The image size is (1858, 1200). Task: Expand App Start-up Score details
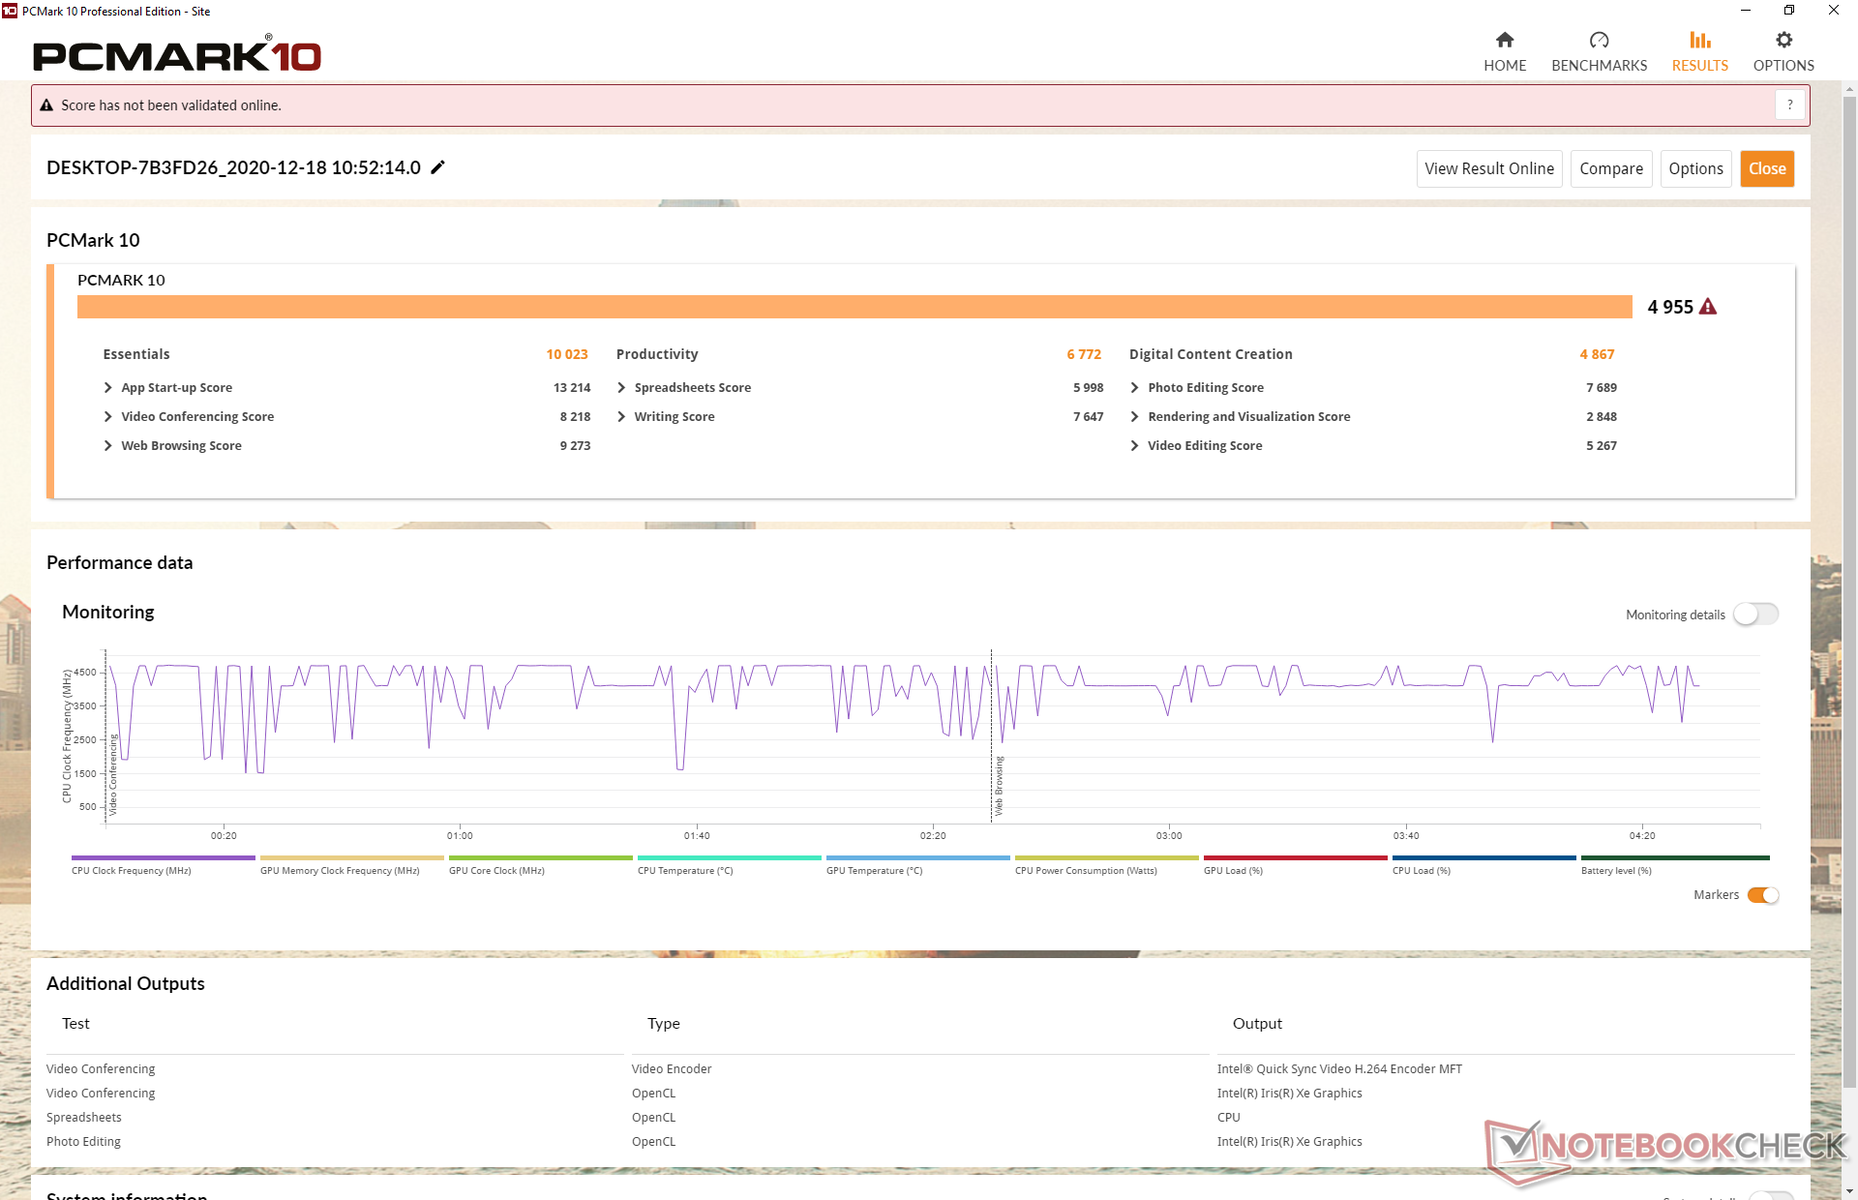[108, 387]
